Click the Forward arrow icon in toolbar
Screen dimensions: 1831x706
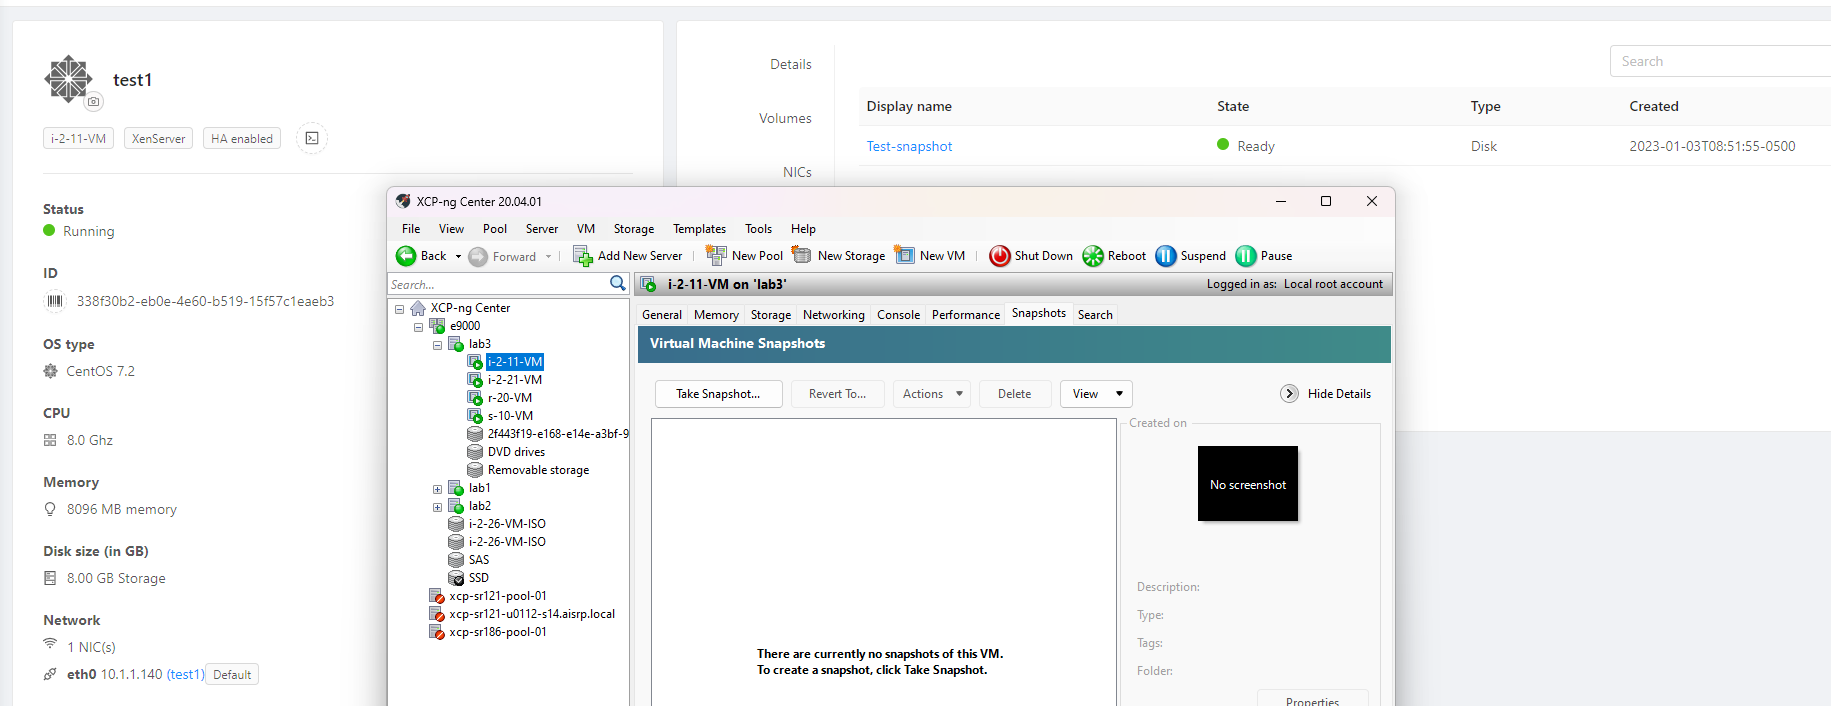tap(478, 257)
